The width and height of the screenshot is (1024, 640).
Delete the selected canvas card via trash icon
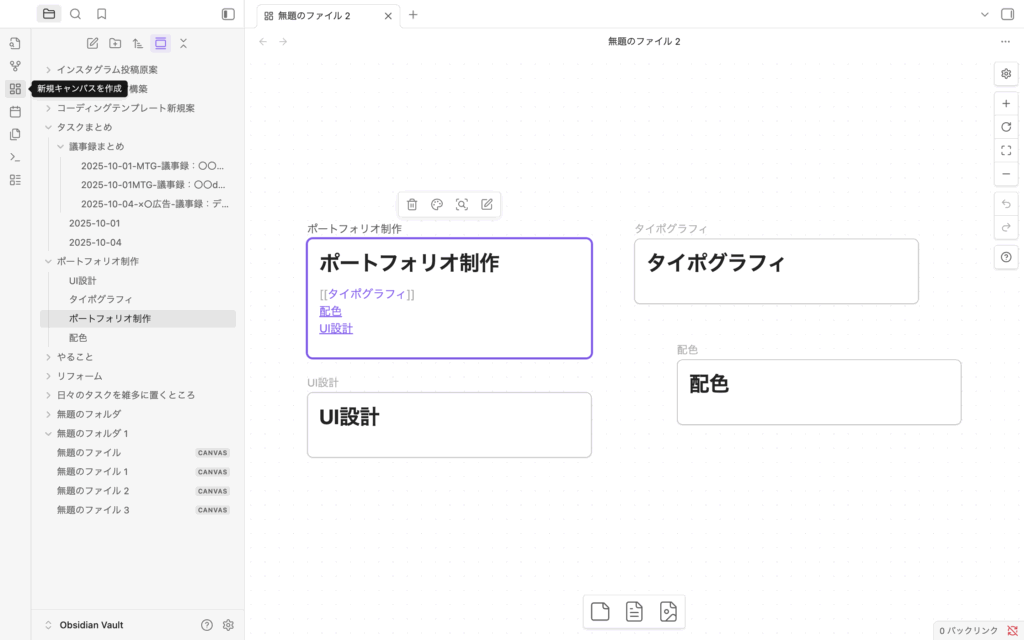tap(412, 205)
